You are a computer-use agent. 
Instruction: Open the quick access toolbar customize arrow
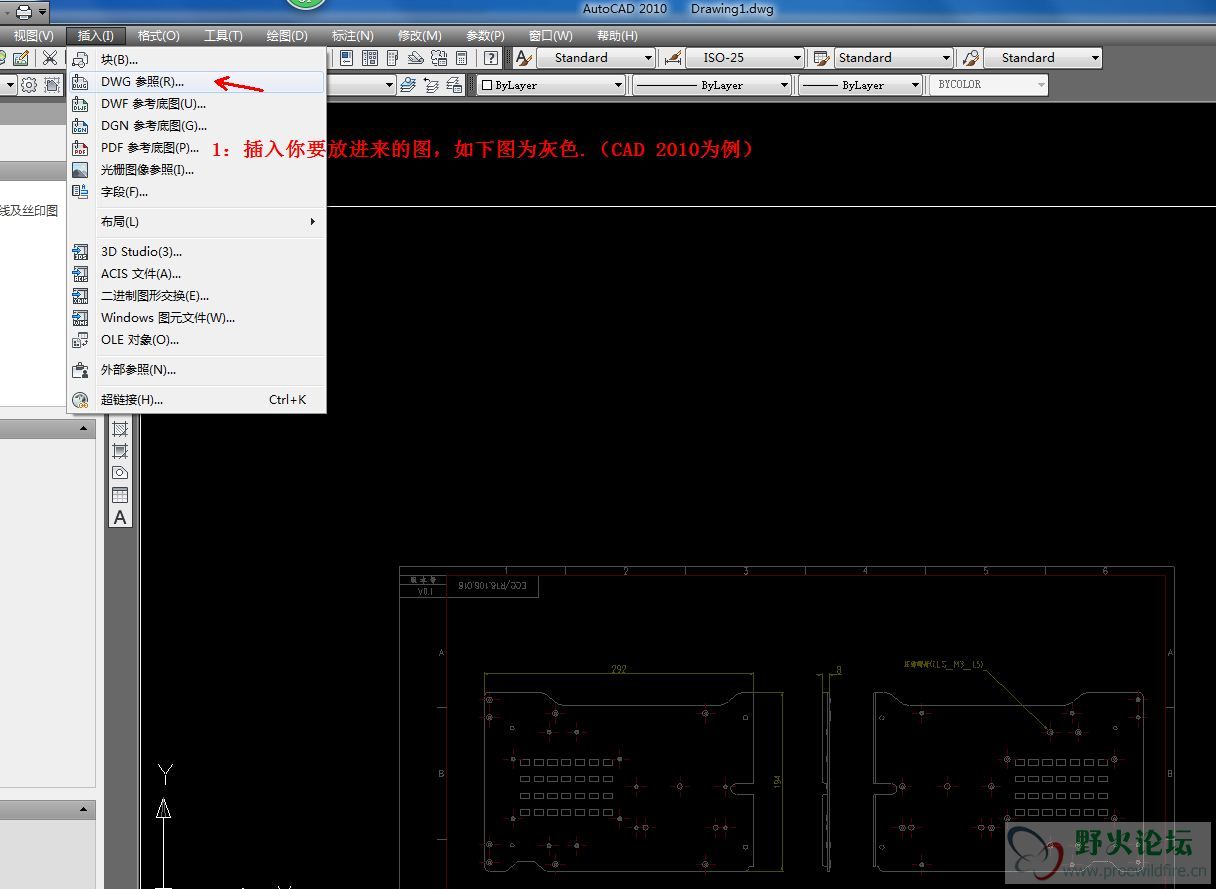(x=43, y=12)
